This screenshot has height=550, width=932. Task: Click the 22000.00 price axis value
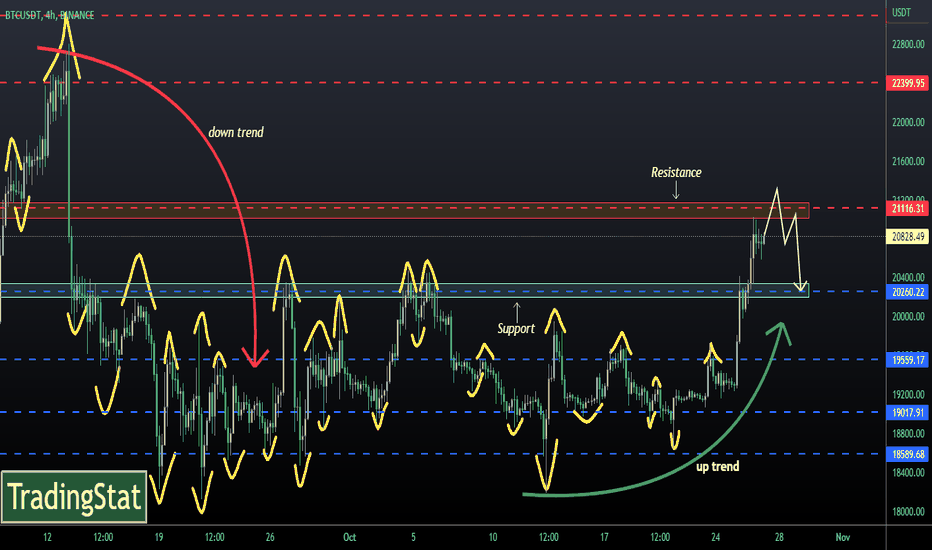[908, 122]
